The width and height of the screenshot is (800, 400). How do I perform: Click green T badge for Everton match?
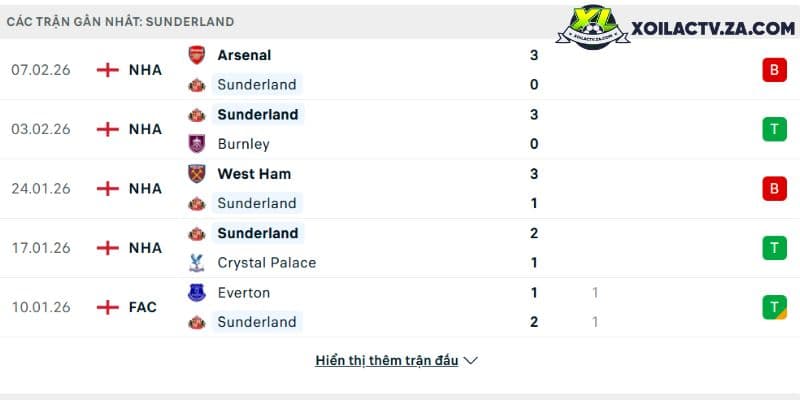pos(774,307)
